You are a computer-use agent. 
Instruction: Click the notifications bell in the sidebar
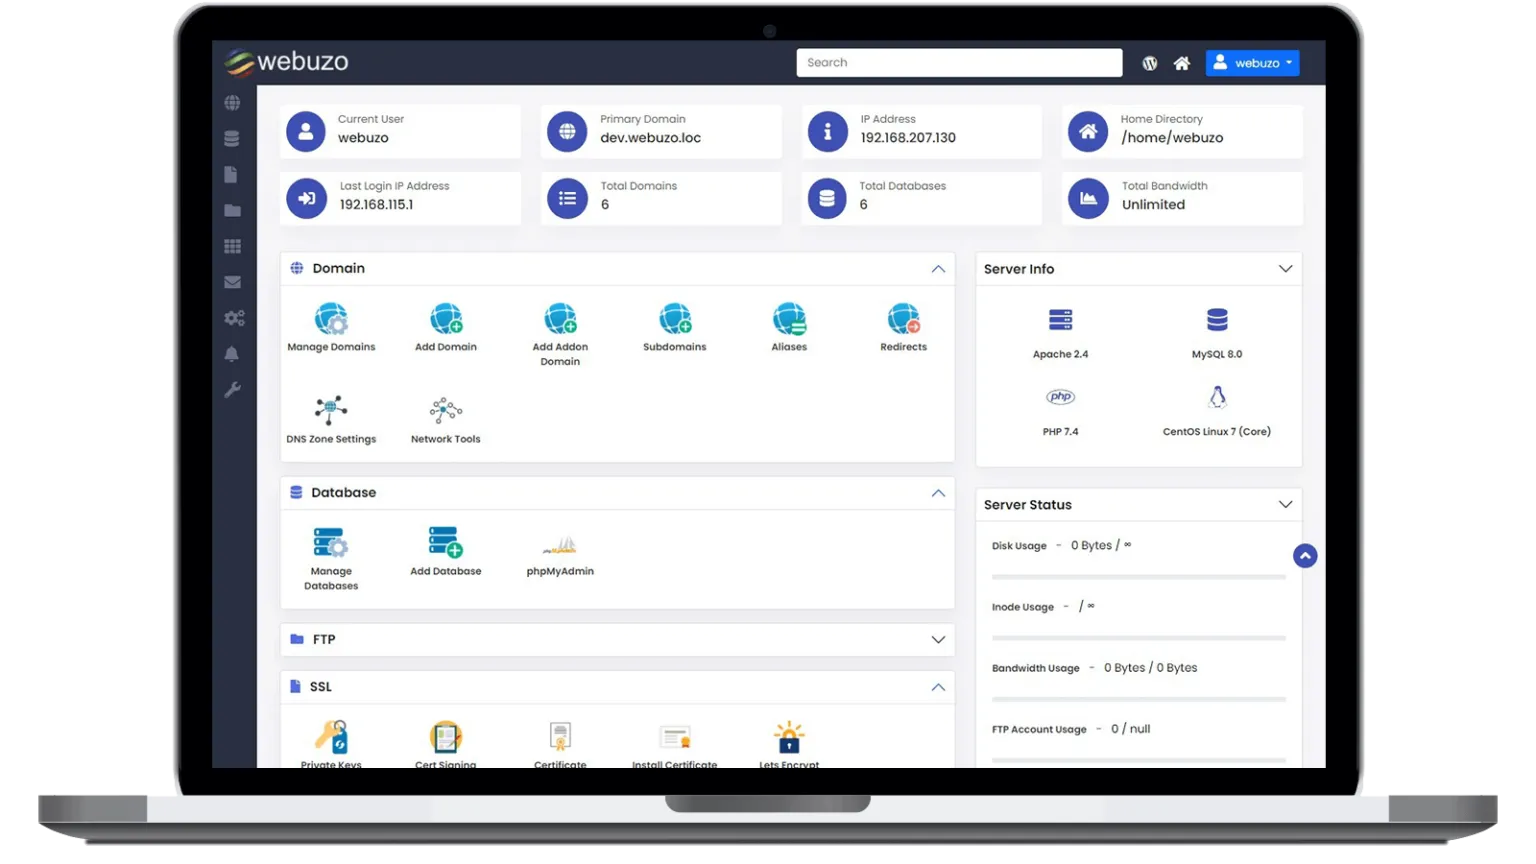coord(232,353)
